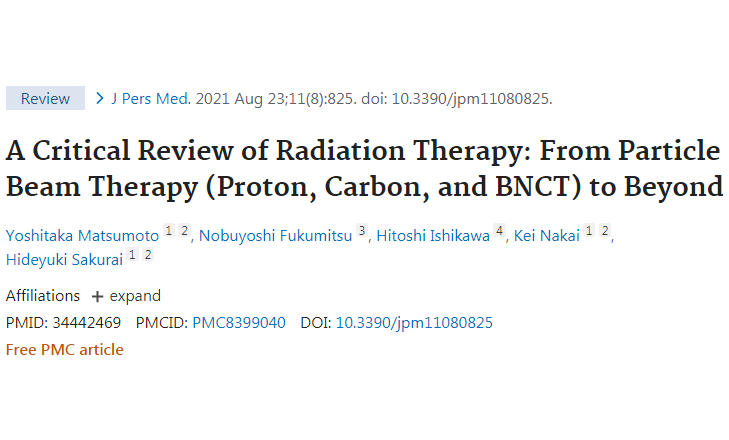Open author Kei Nakai's link
Viewport: 729px width, 440px height.
(546, 235)
